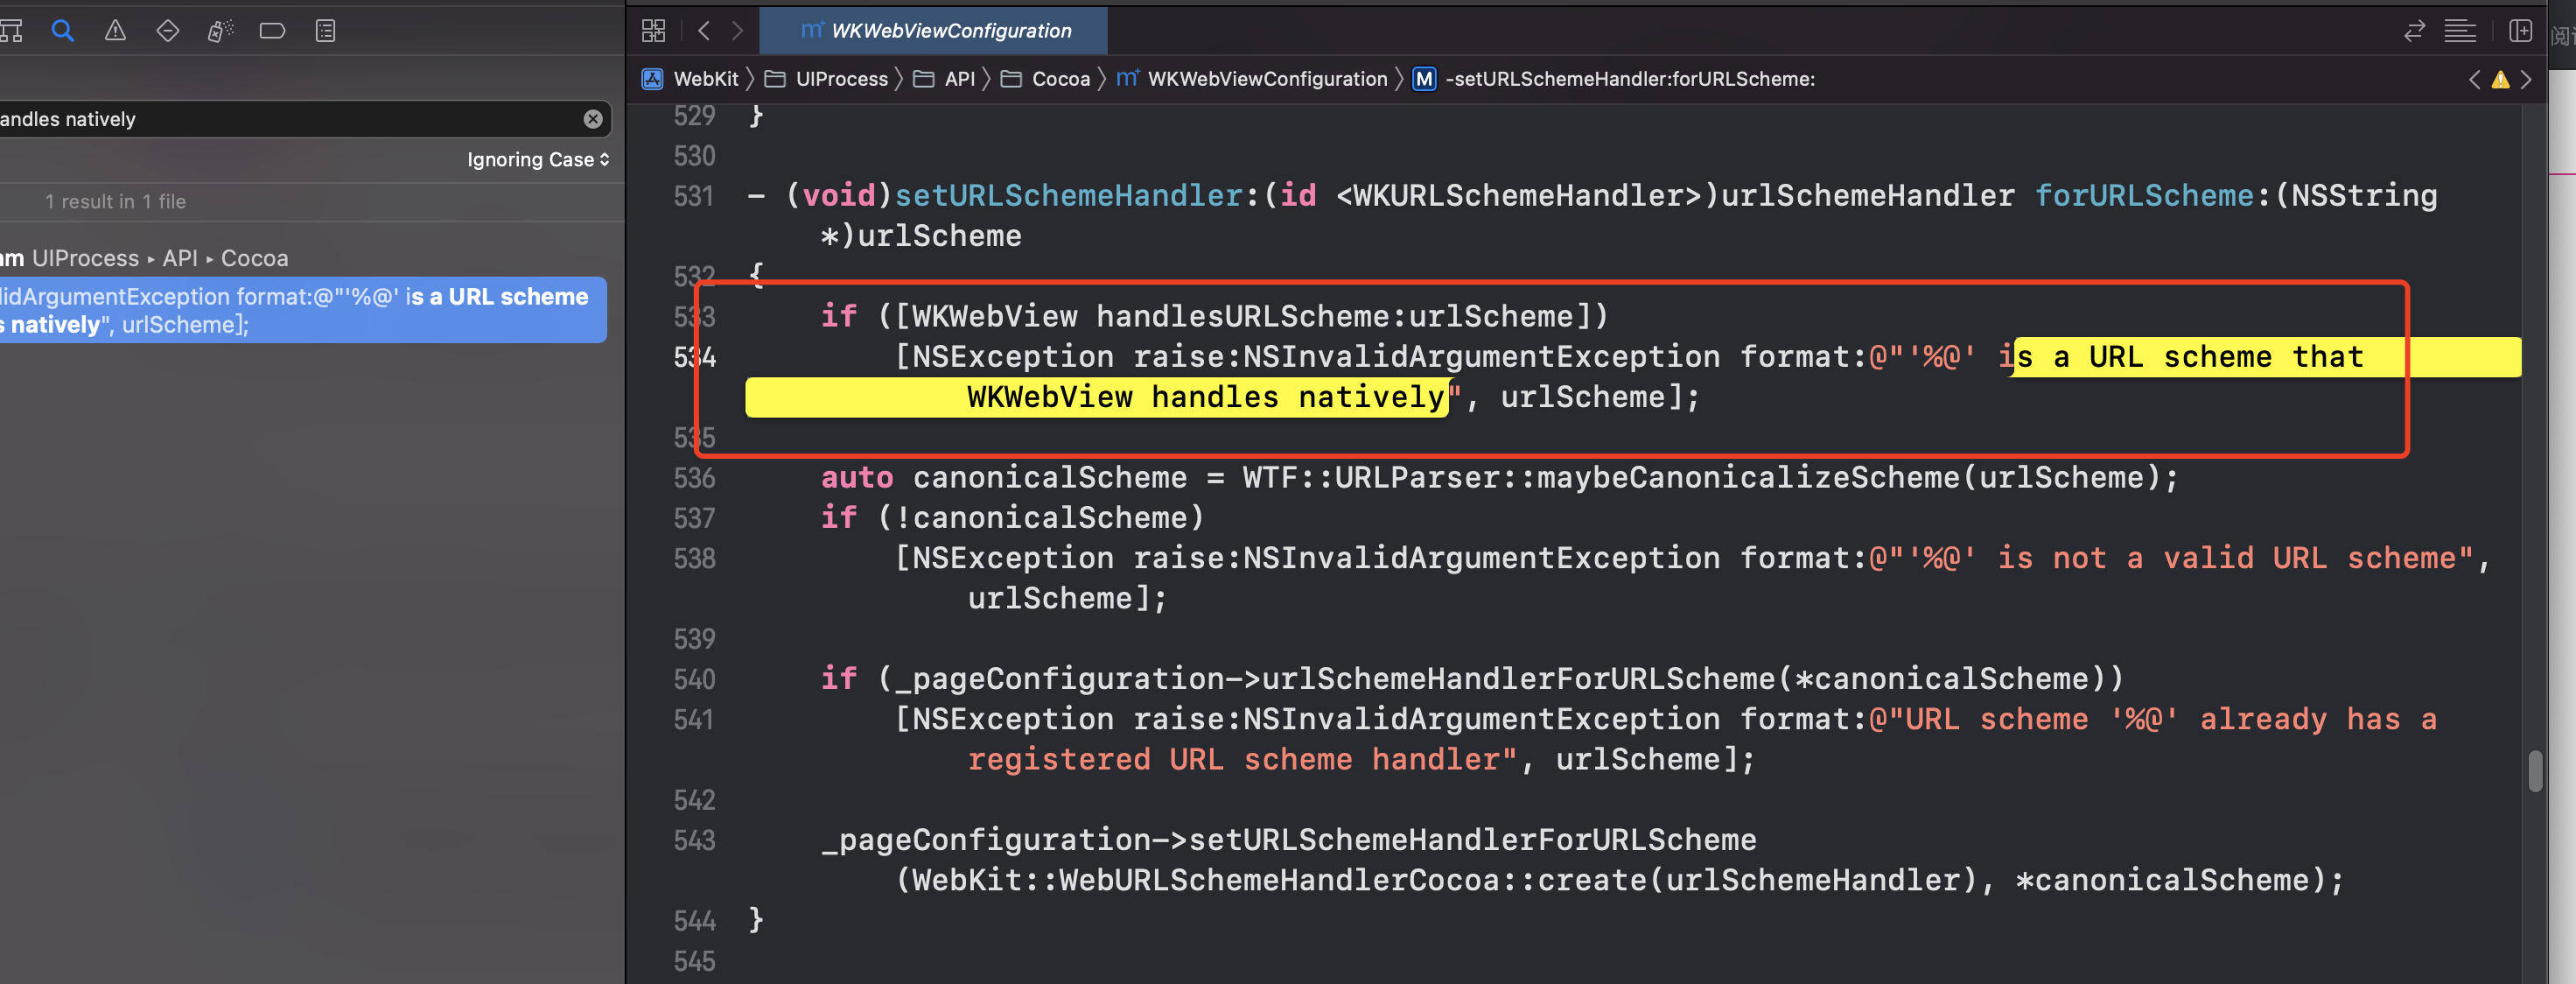Open the Cocoa folder breadcrumb menu

(1059, 79)
